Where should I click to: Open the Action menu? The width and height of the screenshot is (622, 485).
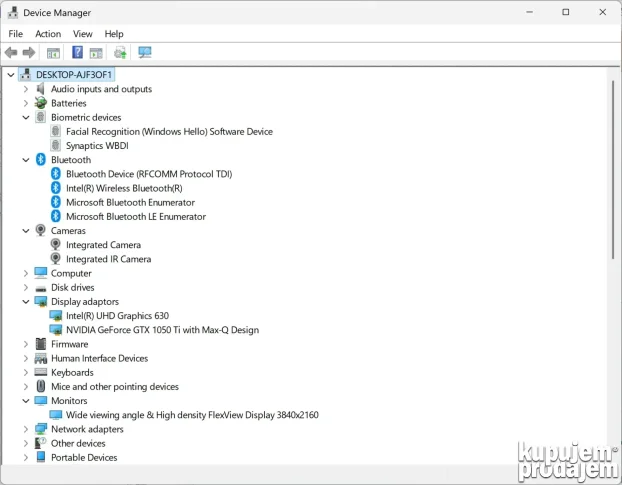[x=48, y=34]
